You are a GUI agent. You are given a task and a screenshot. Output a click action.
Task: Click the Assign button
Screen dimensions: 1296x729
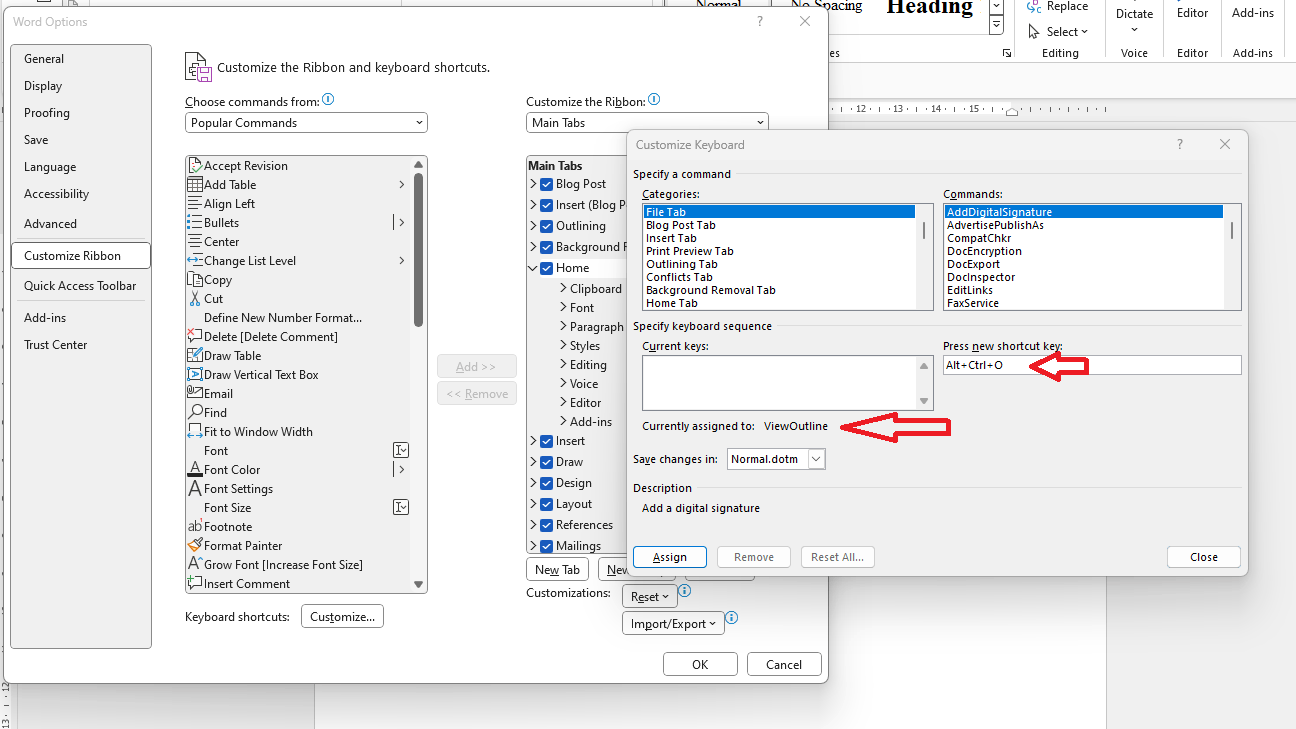[670, 557]
